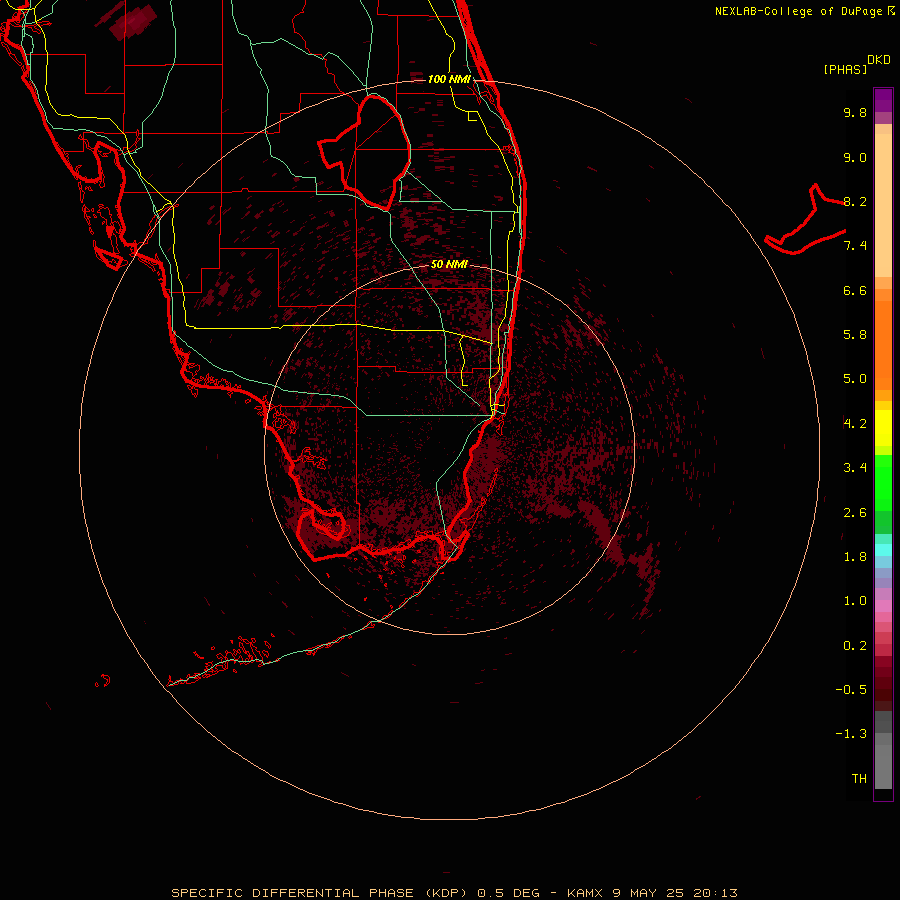900x900 pixels.
Task: Click the -1.3 scale value
Action: [x=851, y=734]
